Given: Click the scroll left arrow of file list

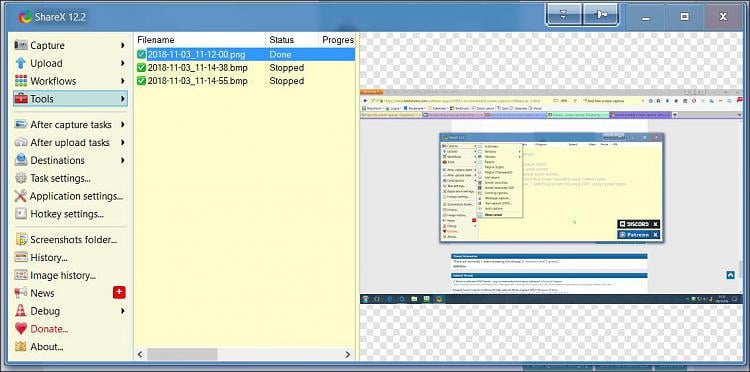Looking at the screenshot, I should click(140, 354).
